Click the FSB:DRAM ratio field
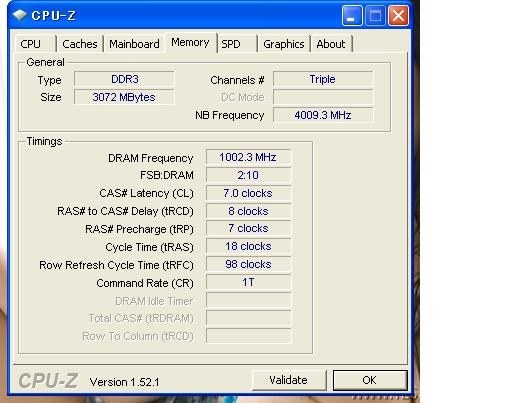The image size is (512, 403). (248, 175)
